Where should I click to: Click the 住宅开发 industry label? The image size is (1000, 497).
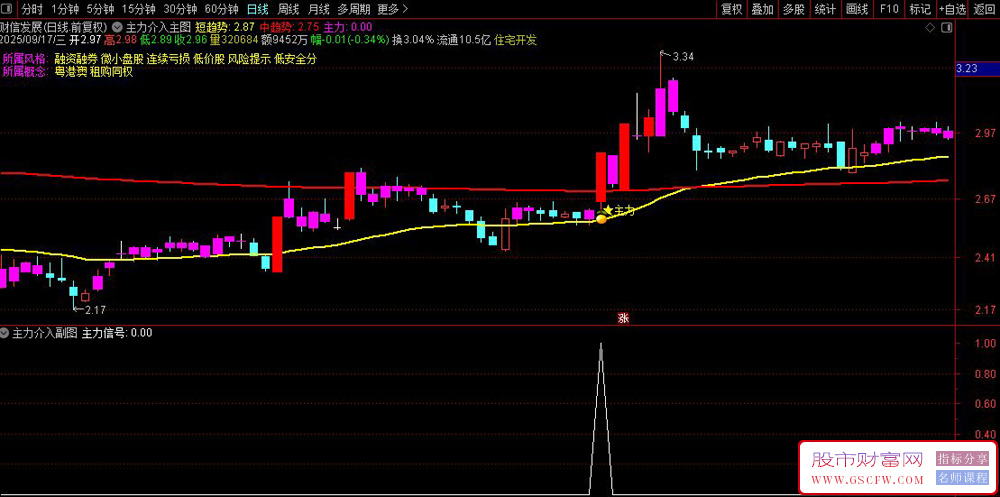pyautogui.click(x=515, y=40)
